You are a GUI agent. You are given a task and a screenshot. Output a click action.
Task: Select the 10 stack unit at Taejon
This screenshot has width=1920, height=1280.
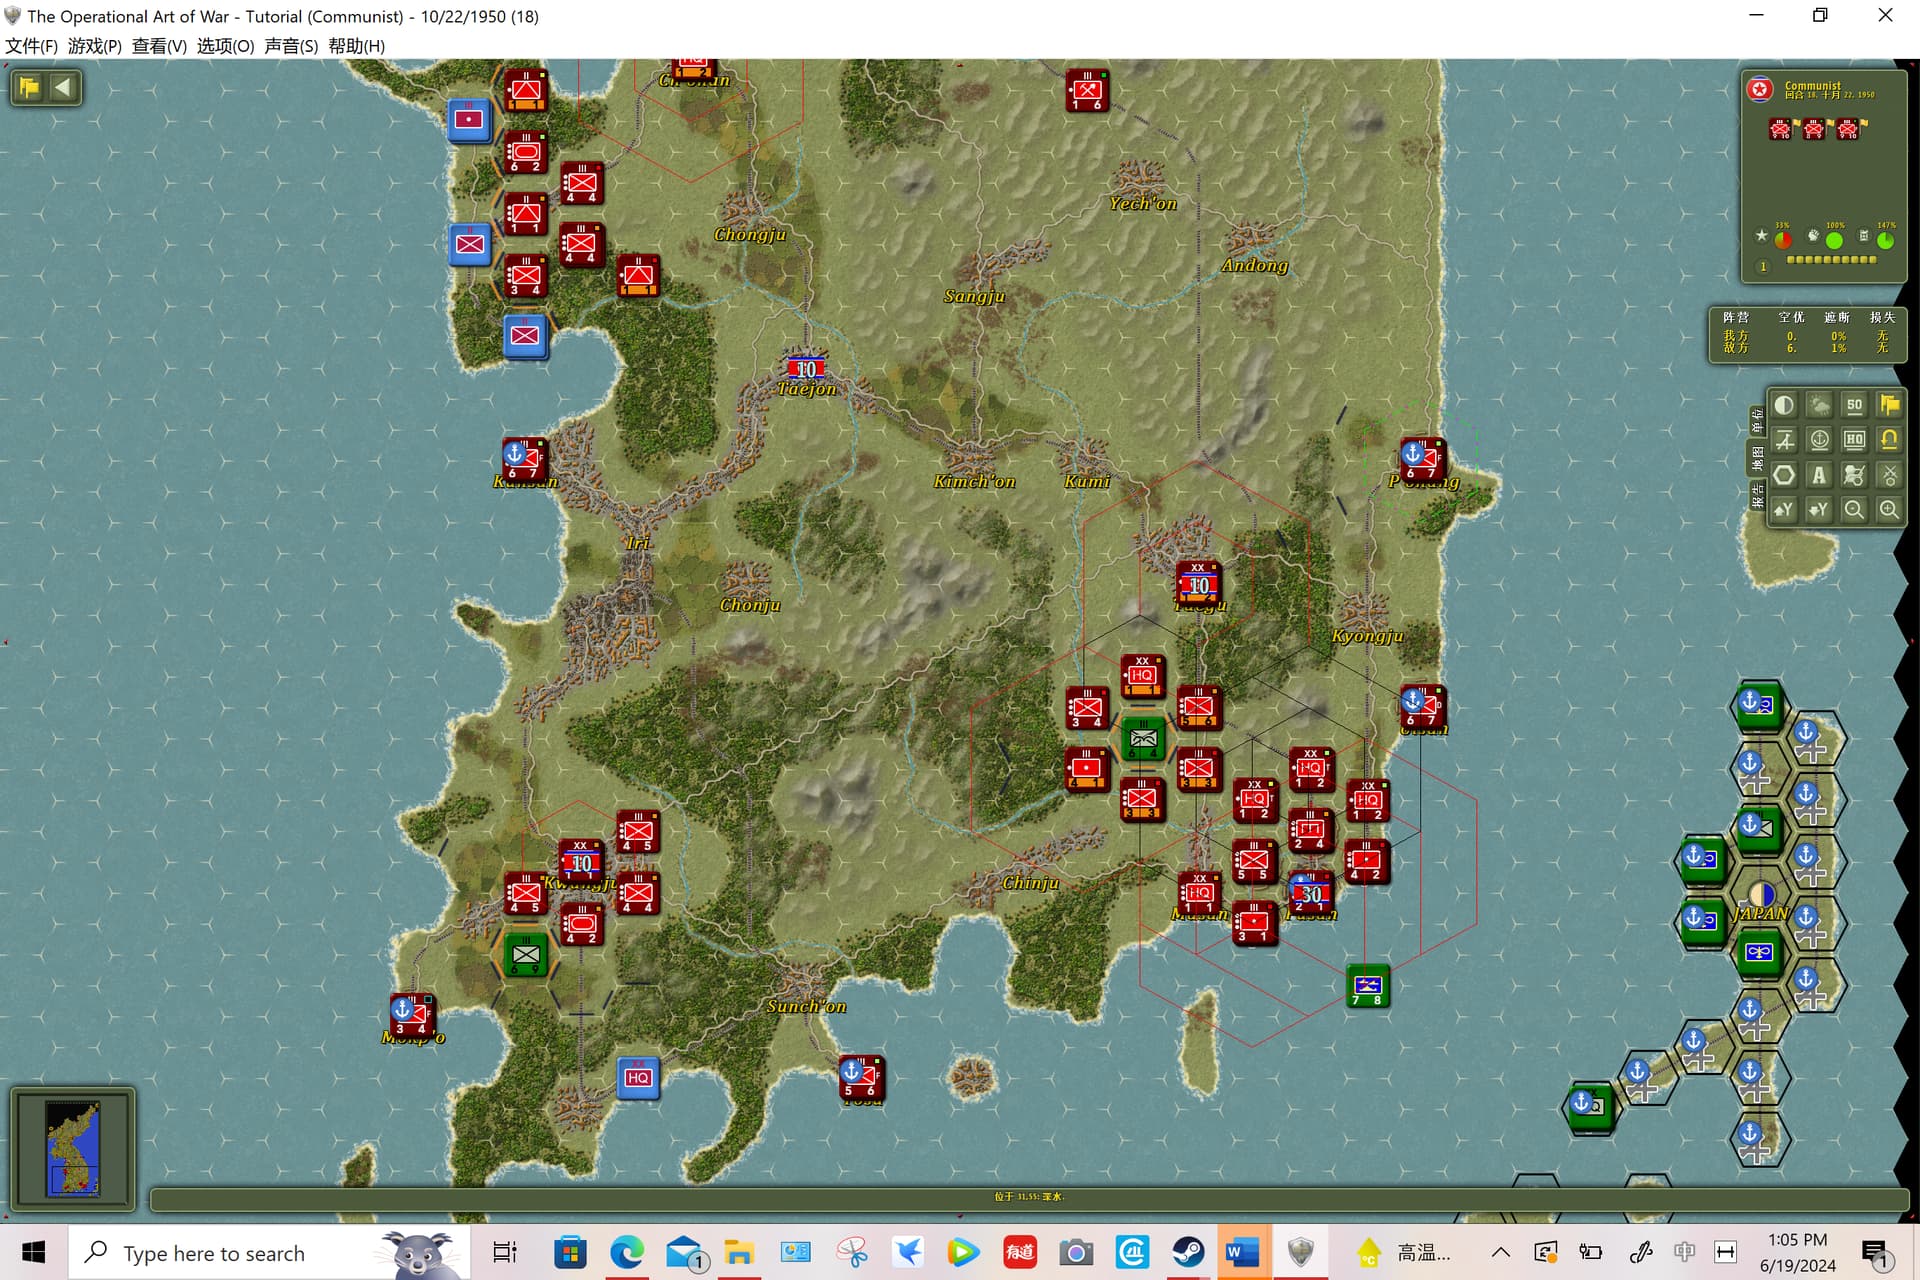(806, 369)
